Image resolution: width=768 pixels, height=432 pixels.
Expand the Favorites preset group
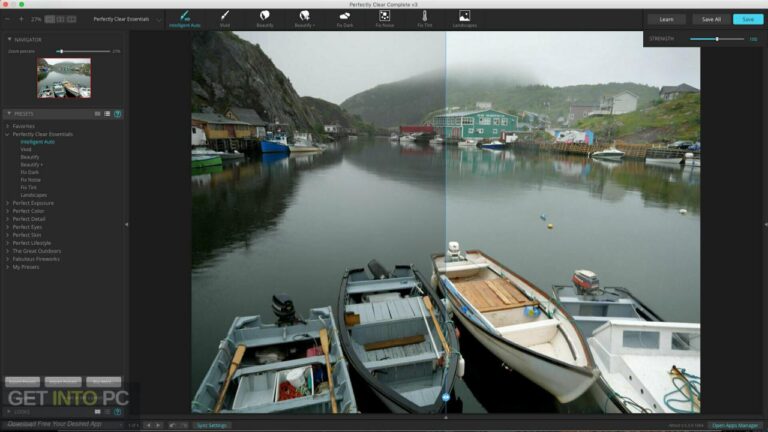(8, 126)
